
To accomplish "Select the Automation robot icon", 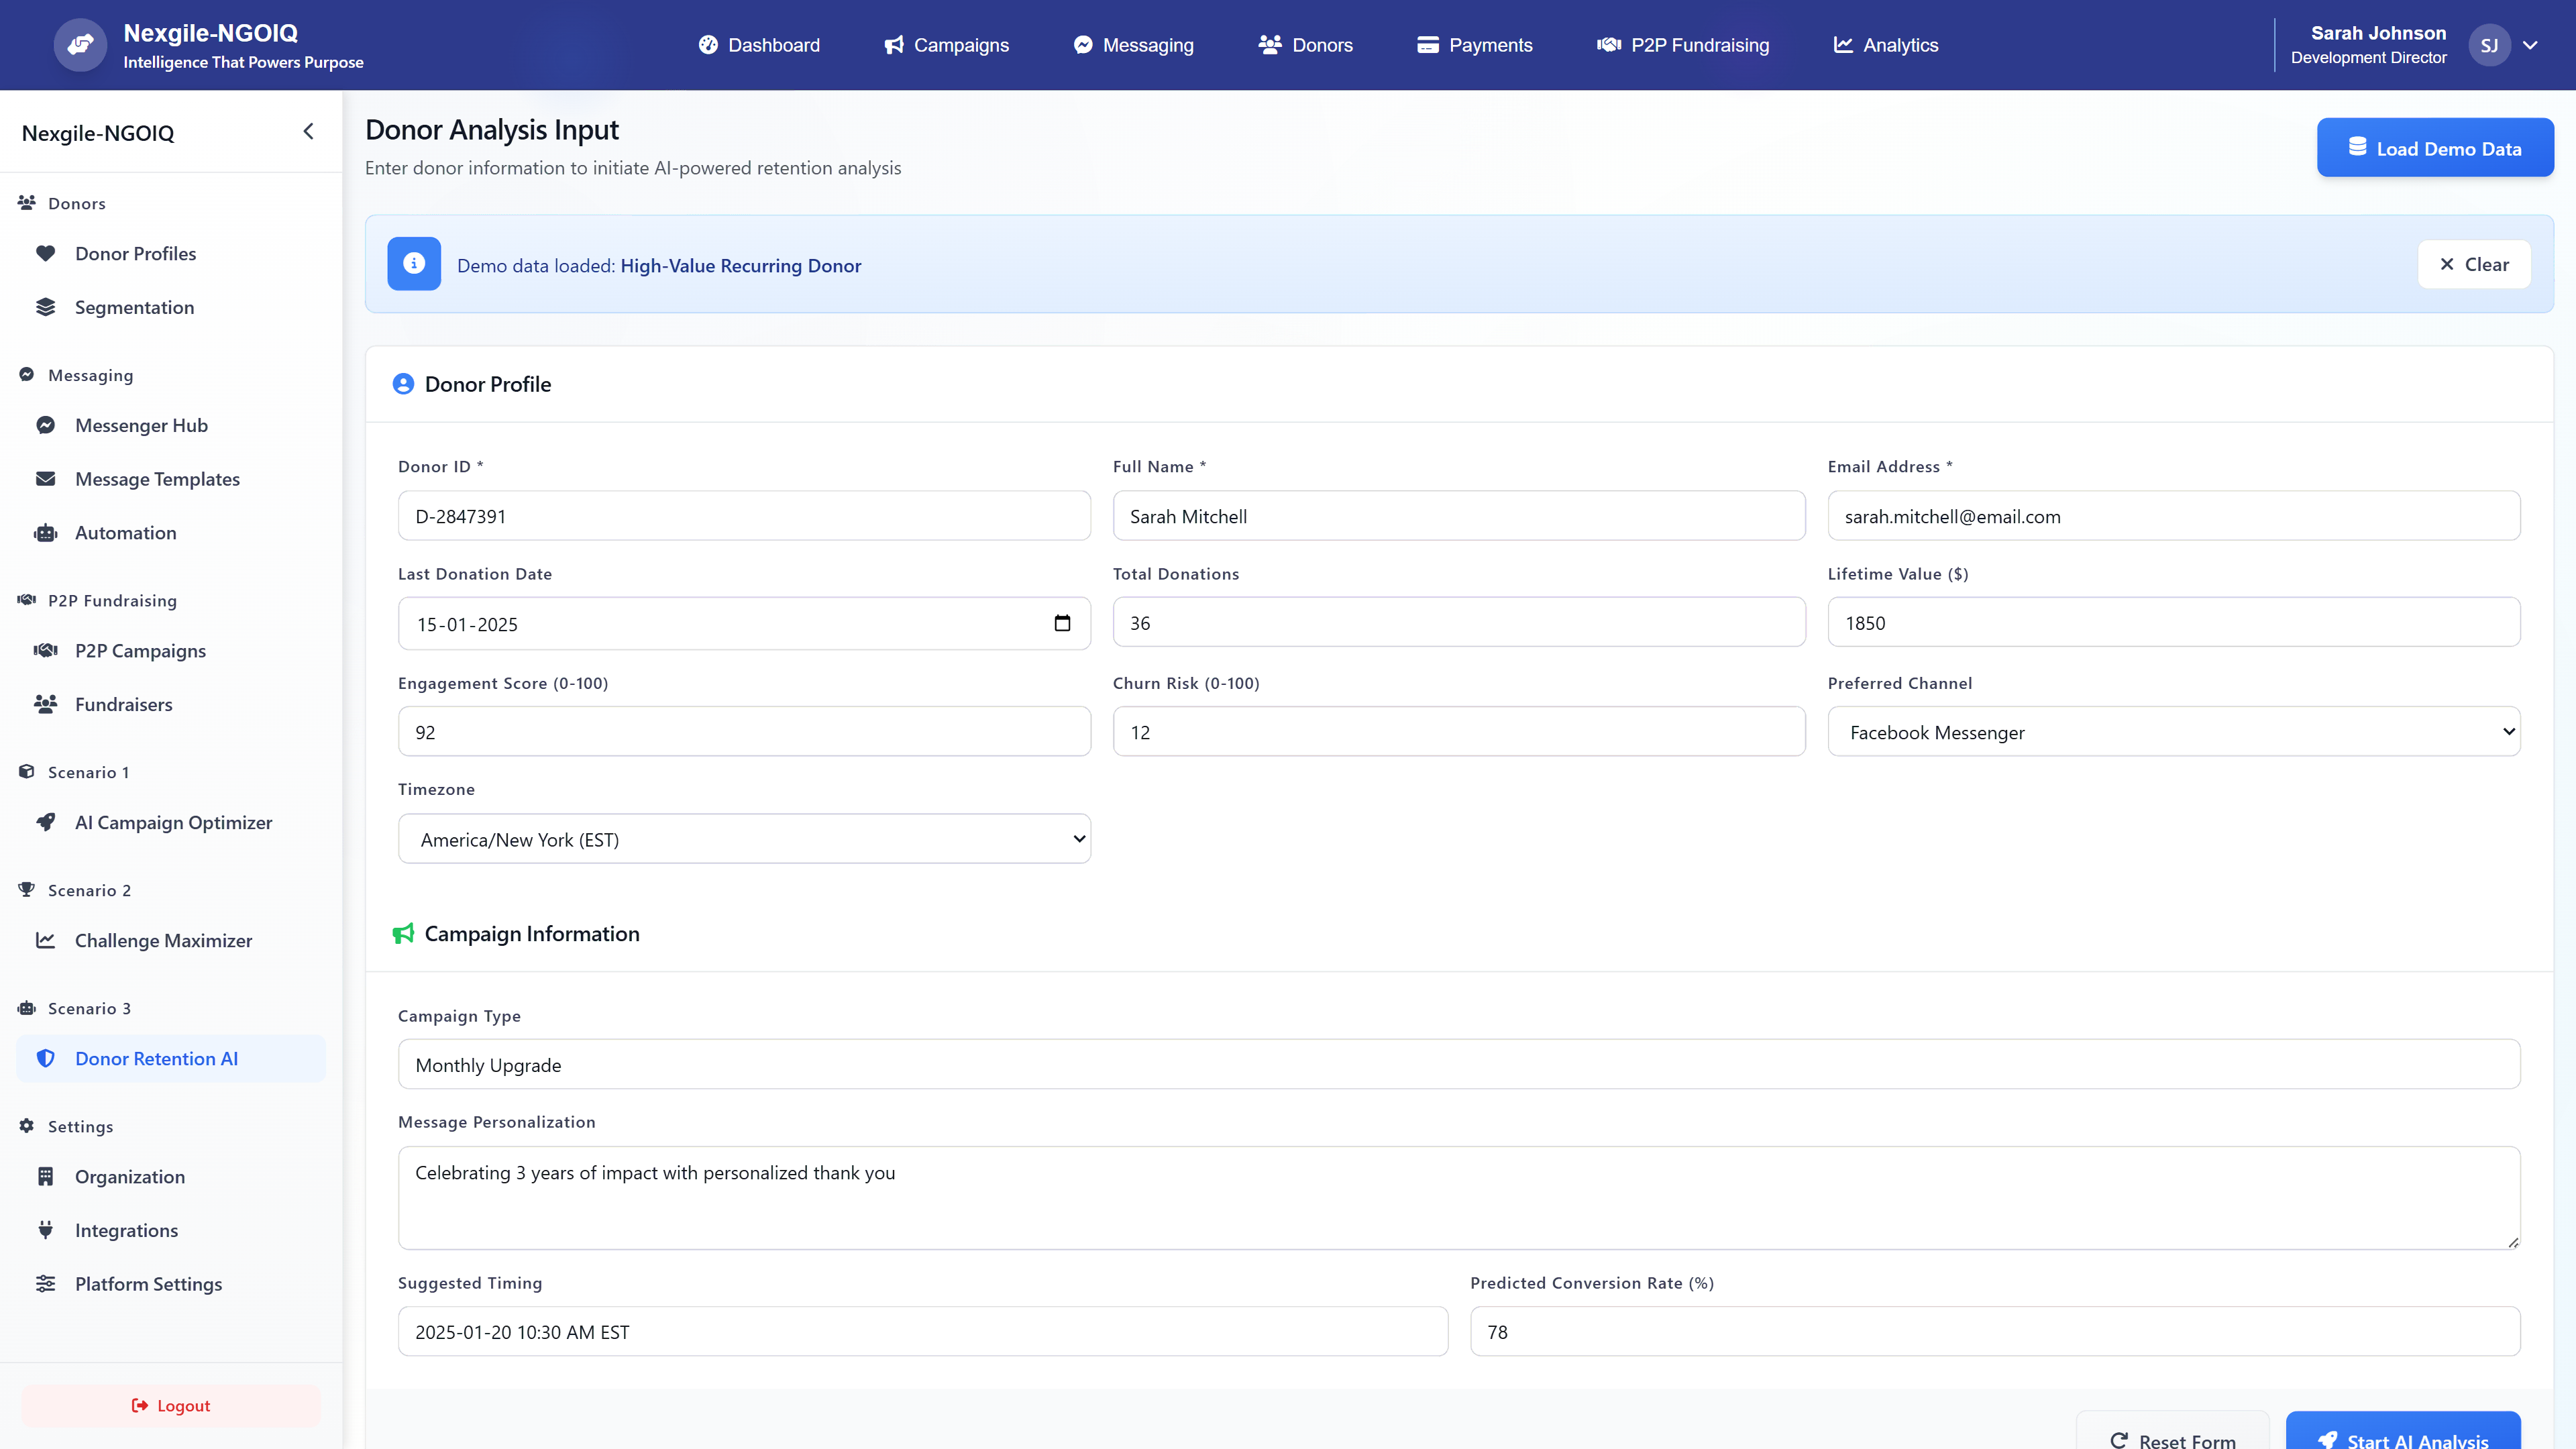I will pyautogui.click(x=46, y=532).
